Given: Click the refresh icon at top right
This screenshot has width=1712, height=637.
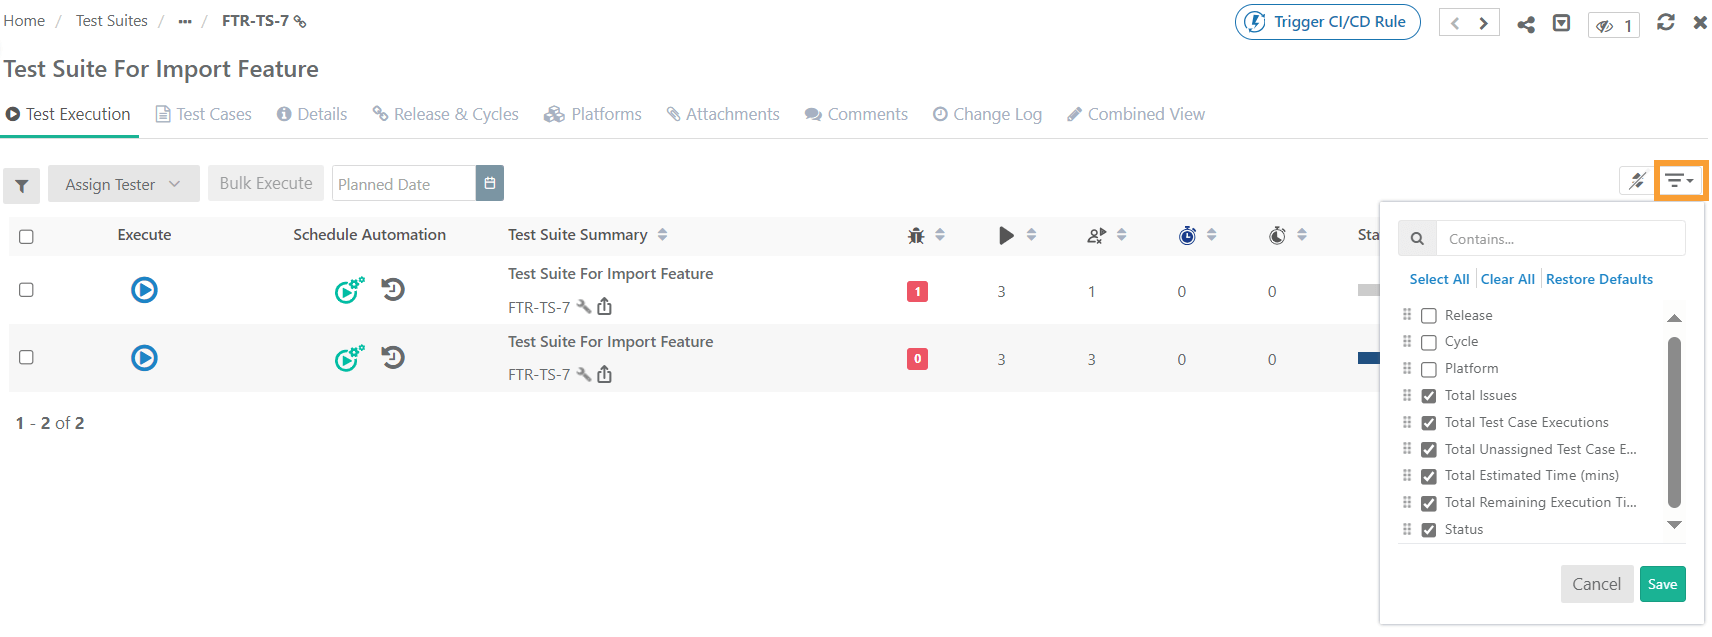Looking at the screenshot, I should (x=1666, y=22).
